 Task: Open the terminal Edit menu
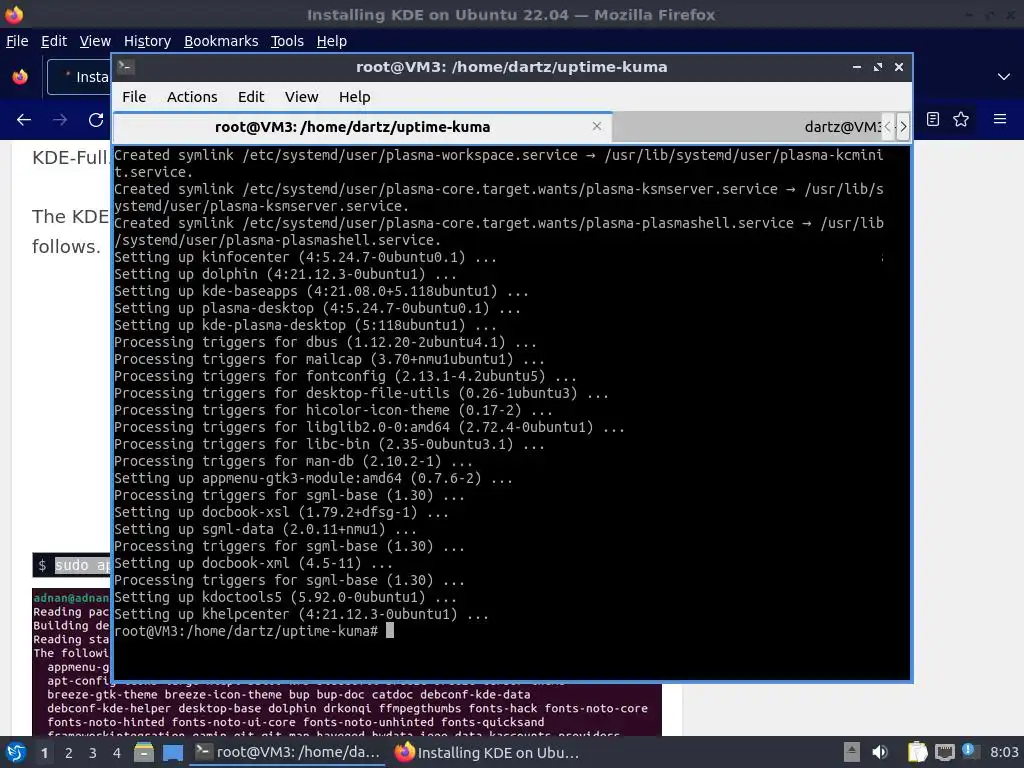coord(251,97)
